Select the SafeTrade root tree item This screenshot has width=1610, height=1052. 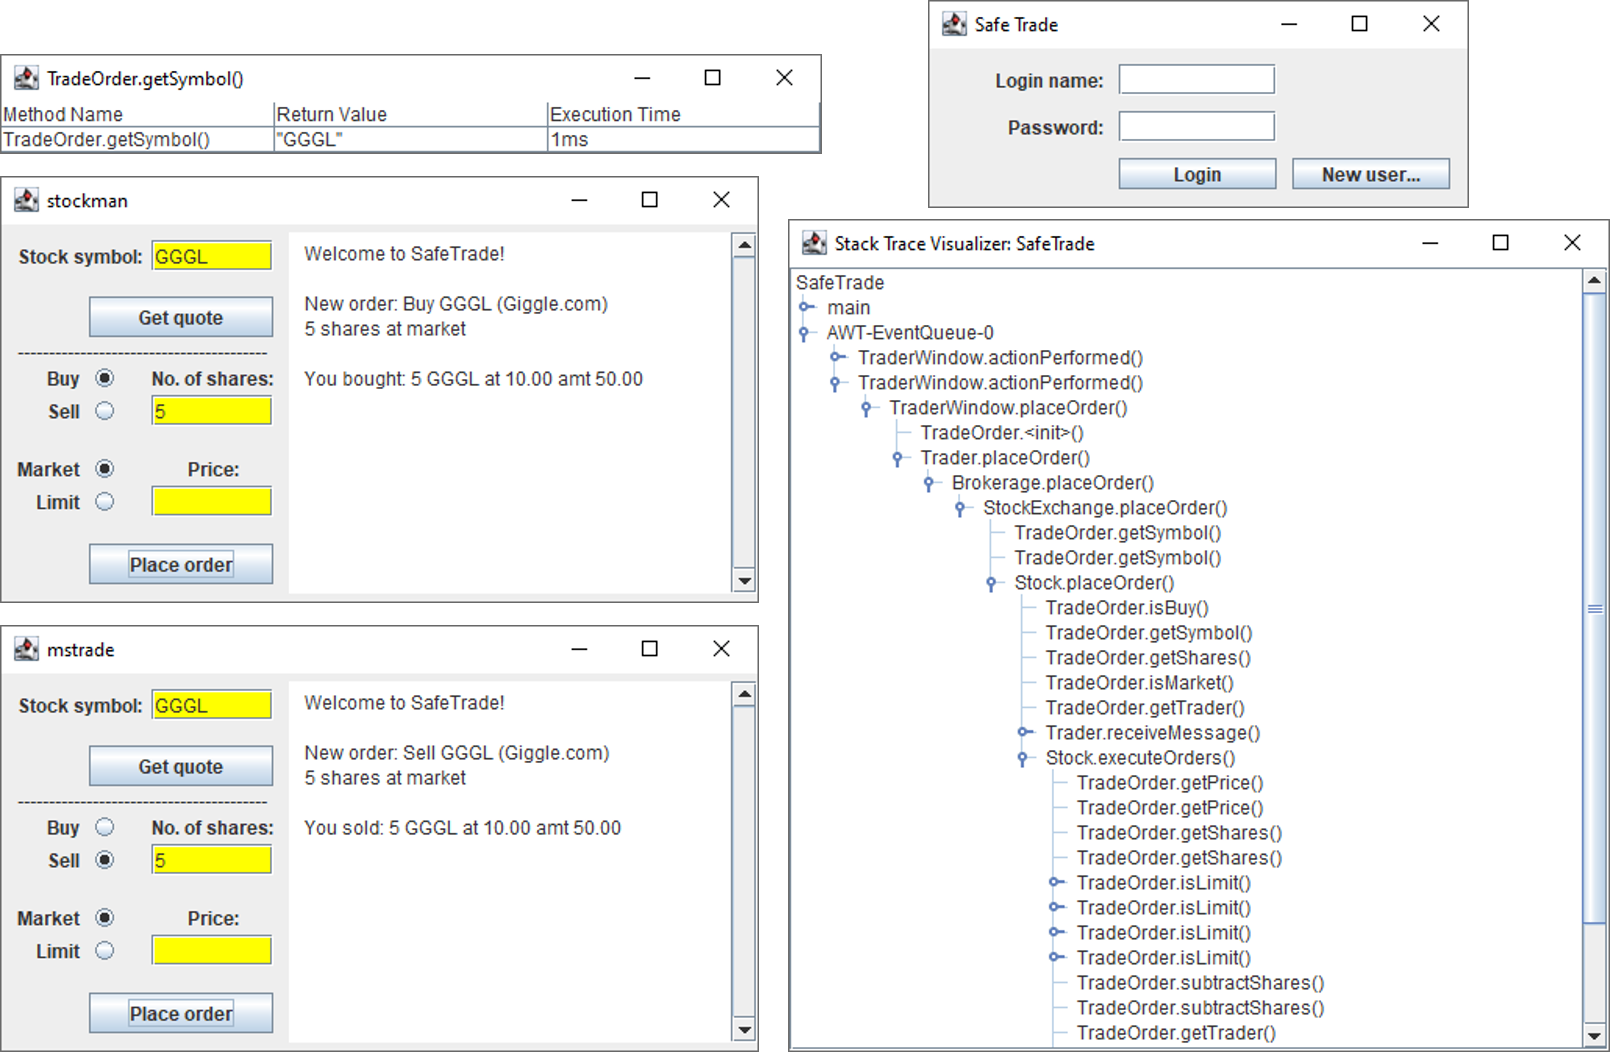coord(840,282)
